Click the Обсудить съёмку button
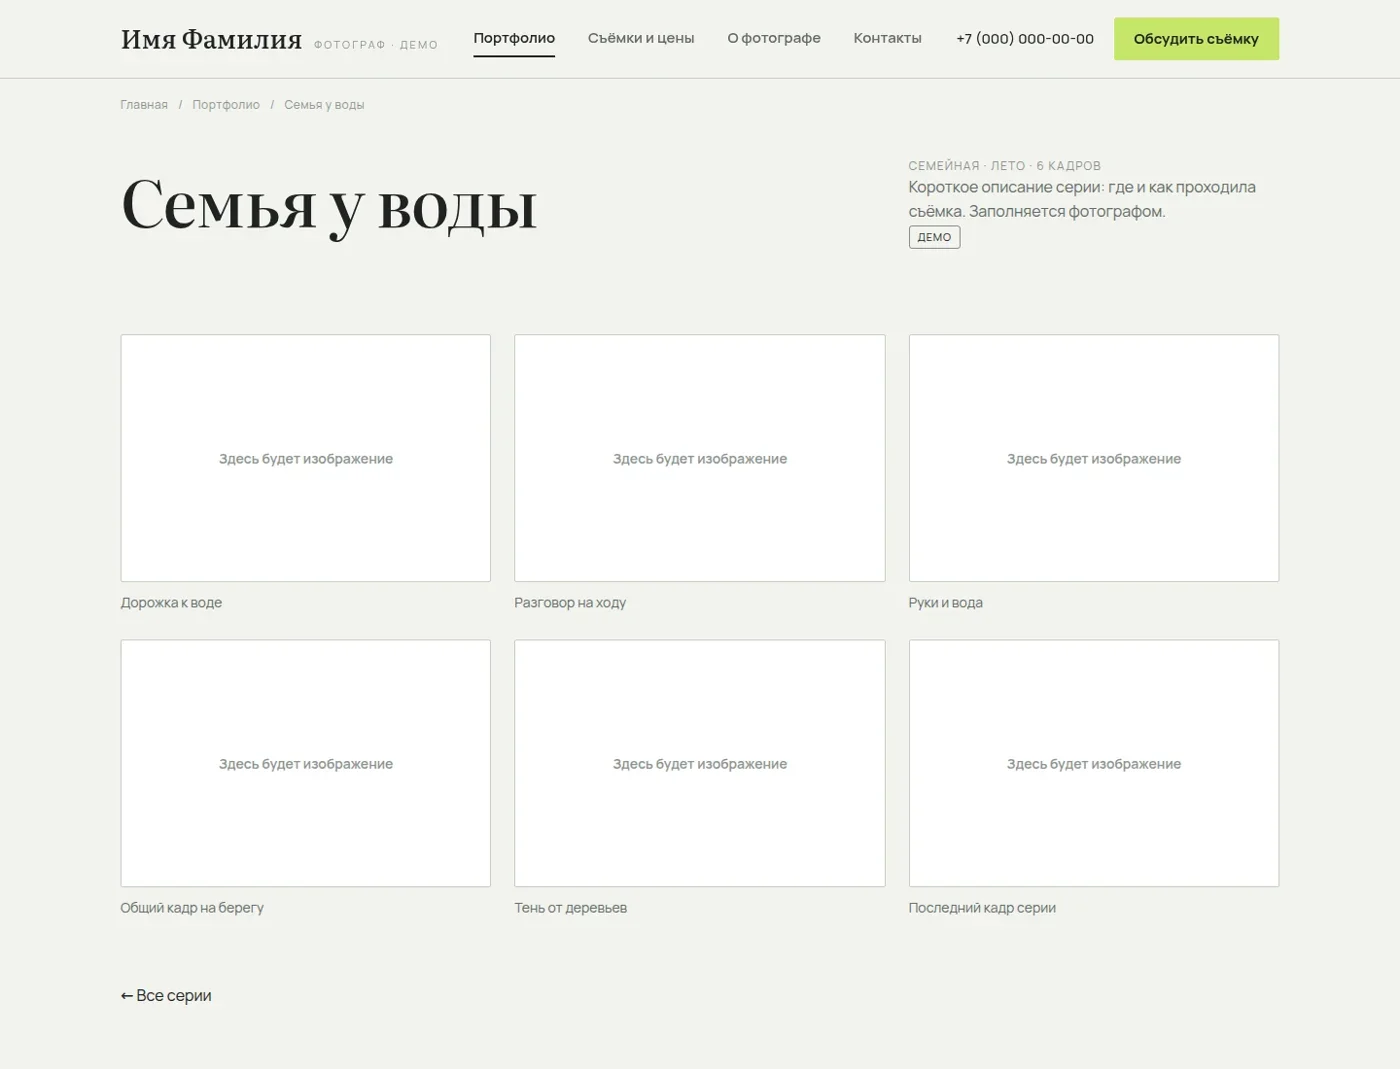1400x1069 pixels. 1196,39
